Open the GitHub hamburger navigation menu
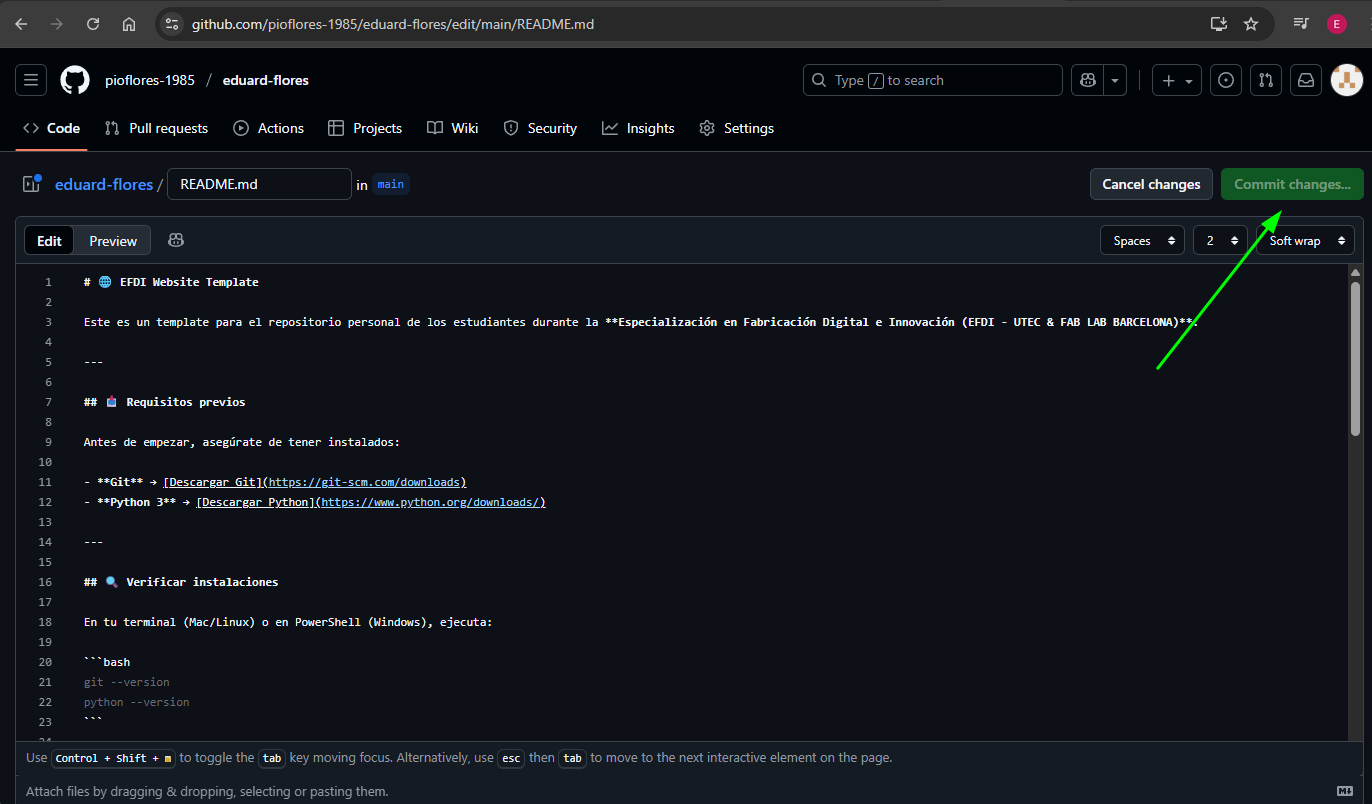1372x804 pixels. [x=31, y=80]
